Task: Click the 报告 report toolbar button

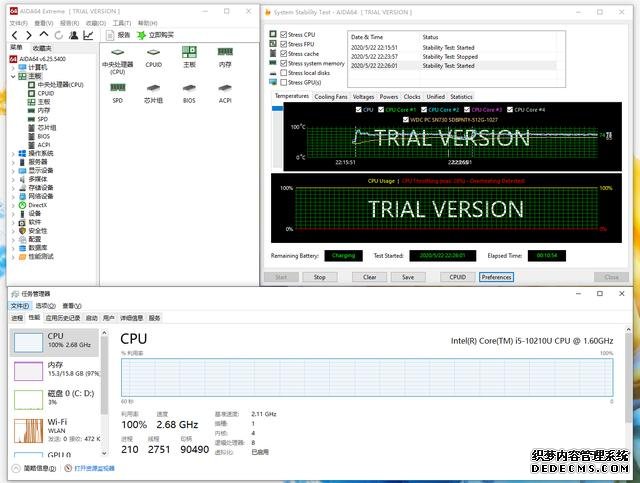Action: pos(118,36)
